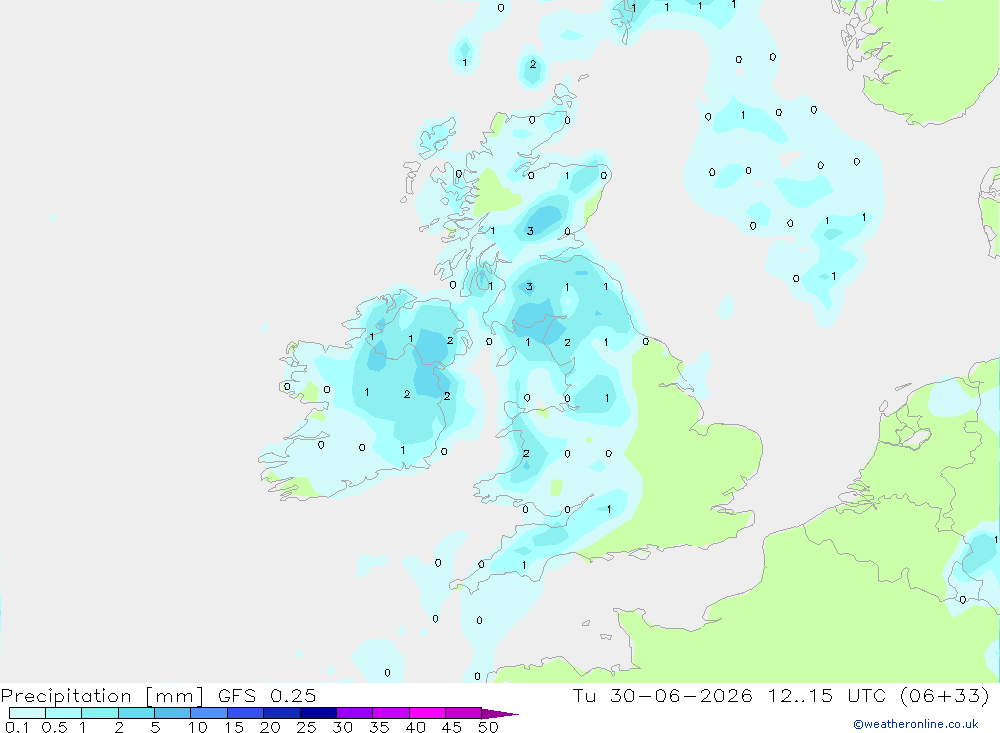Click the '0.1' legend scale label
Screen dimensions: 1000x733
point(17,727)
